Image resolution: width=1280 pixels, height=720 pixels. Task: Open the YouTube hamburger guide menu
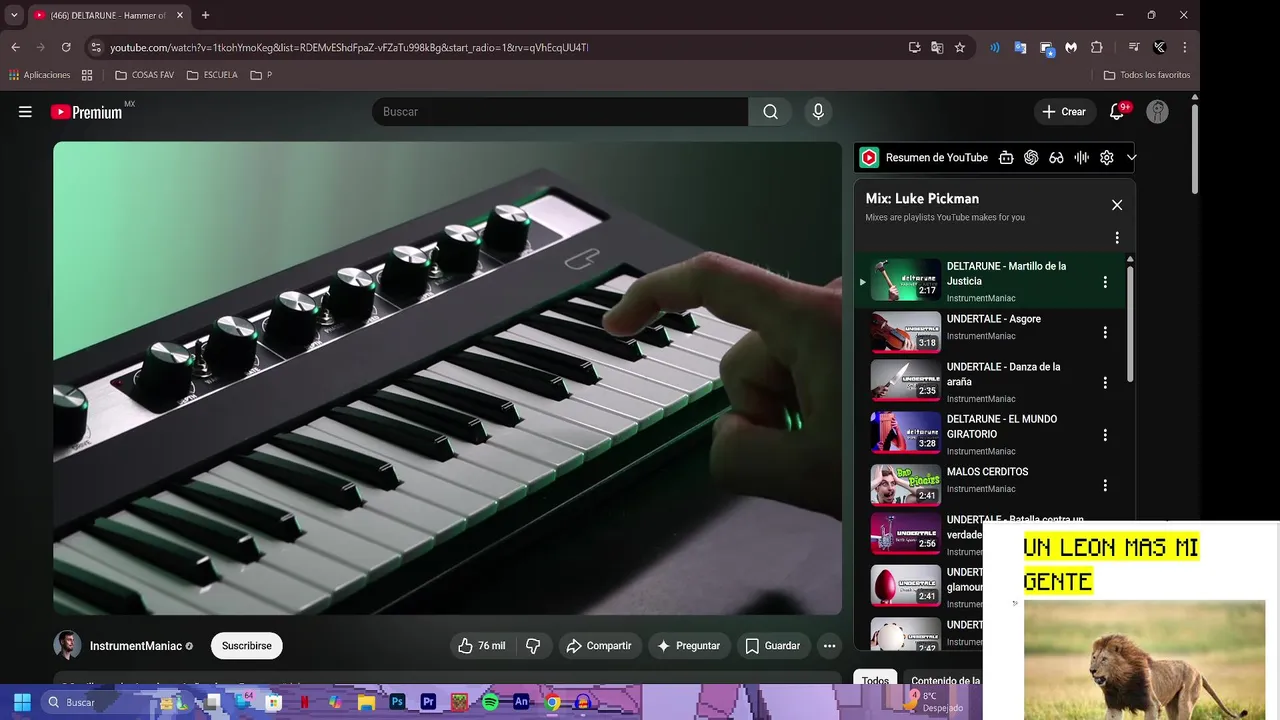pyautogui.click(x=25, y=112)
